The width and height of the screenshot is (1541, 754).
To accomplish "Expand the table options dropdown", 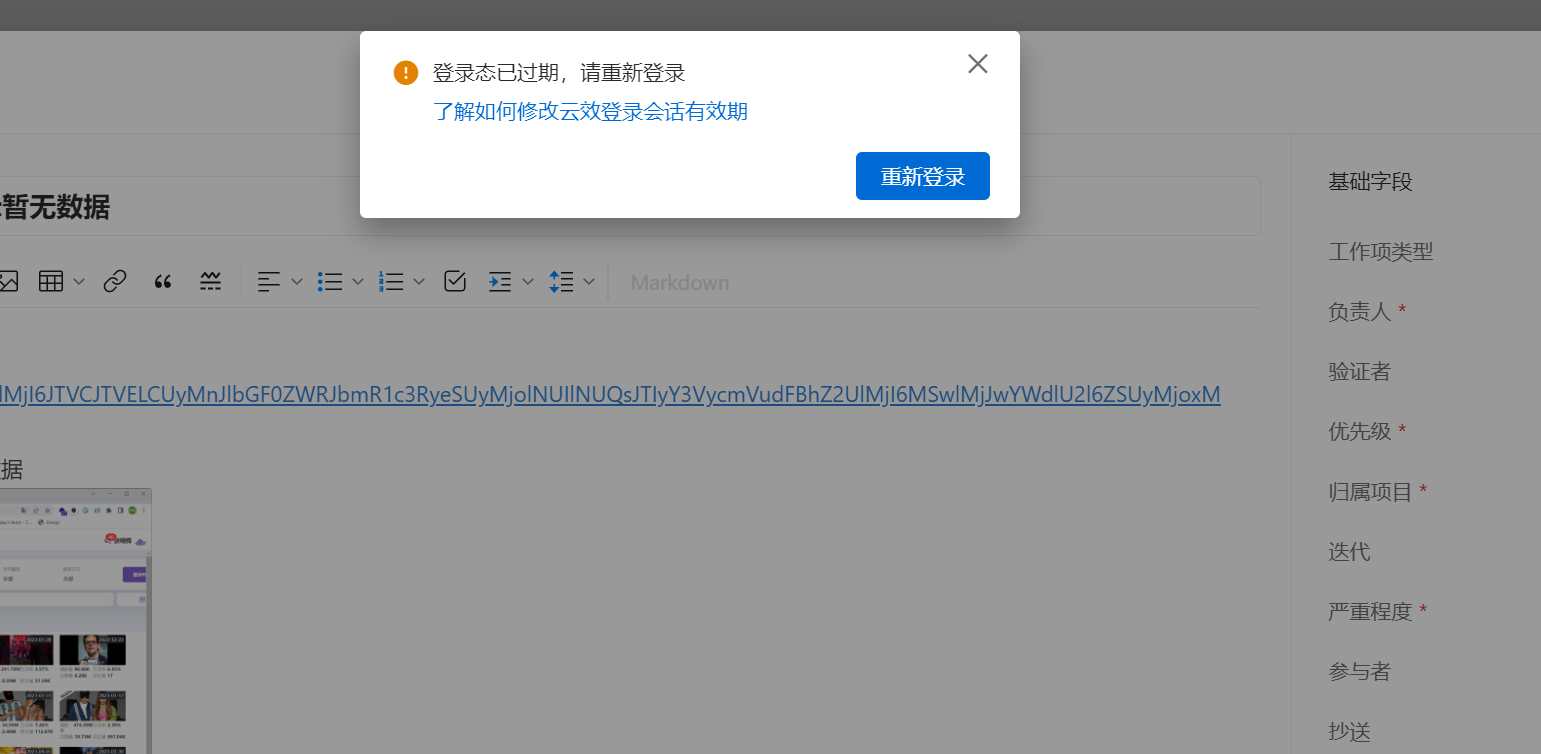I will [x=79, y=281].
